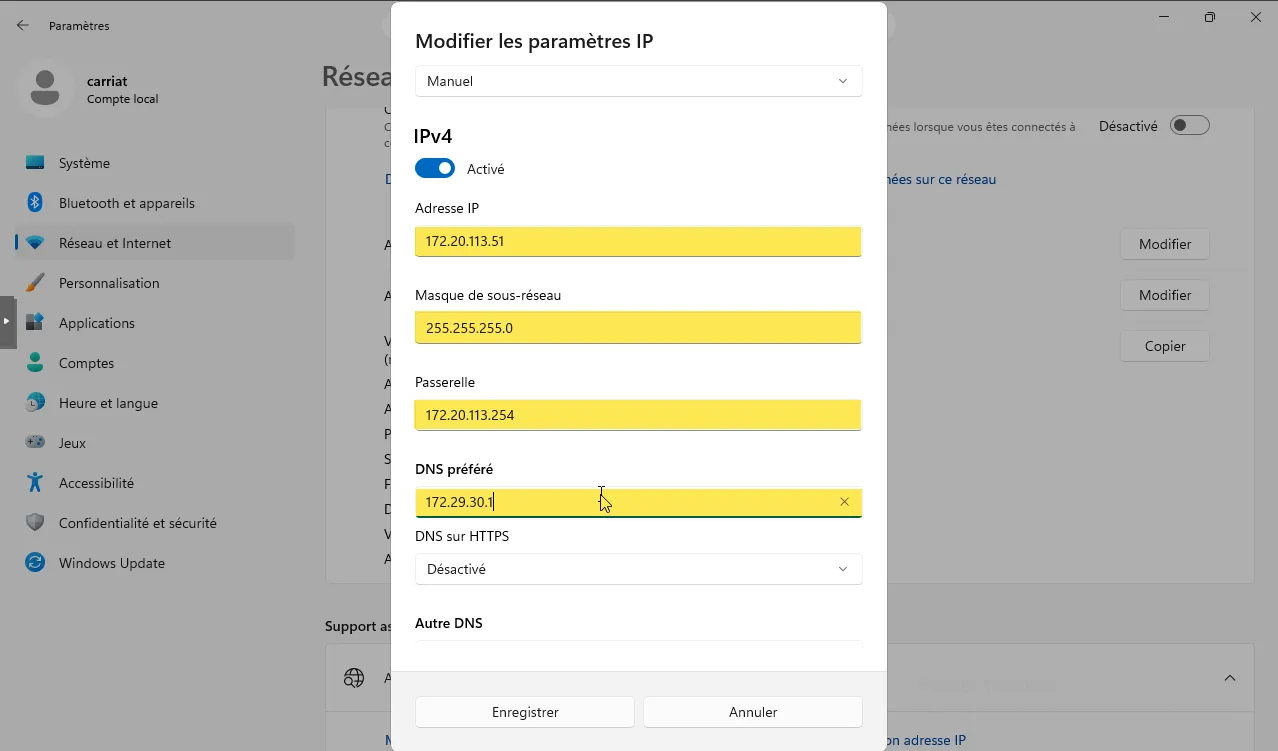Click the Bluetooth et appareils icon
The image size is (1278, 751).
(x=35, y=203)
